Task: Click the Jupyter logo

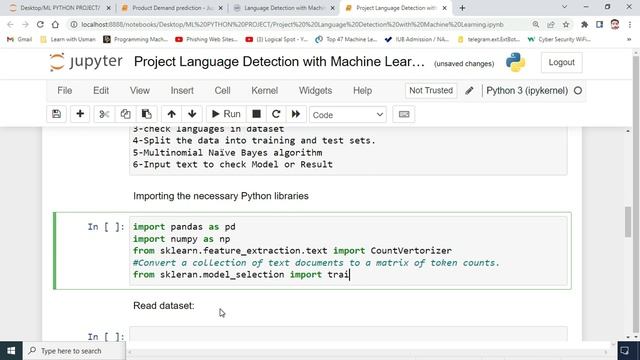Action: (x=86, y=62)
